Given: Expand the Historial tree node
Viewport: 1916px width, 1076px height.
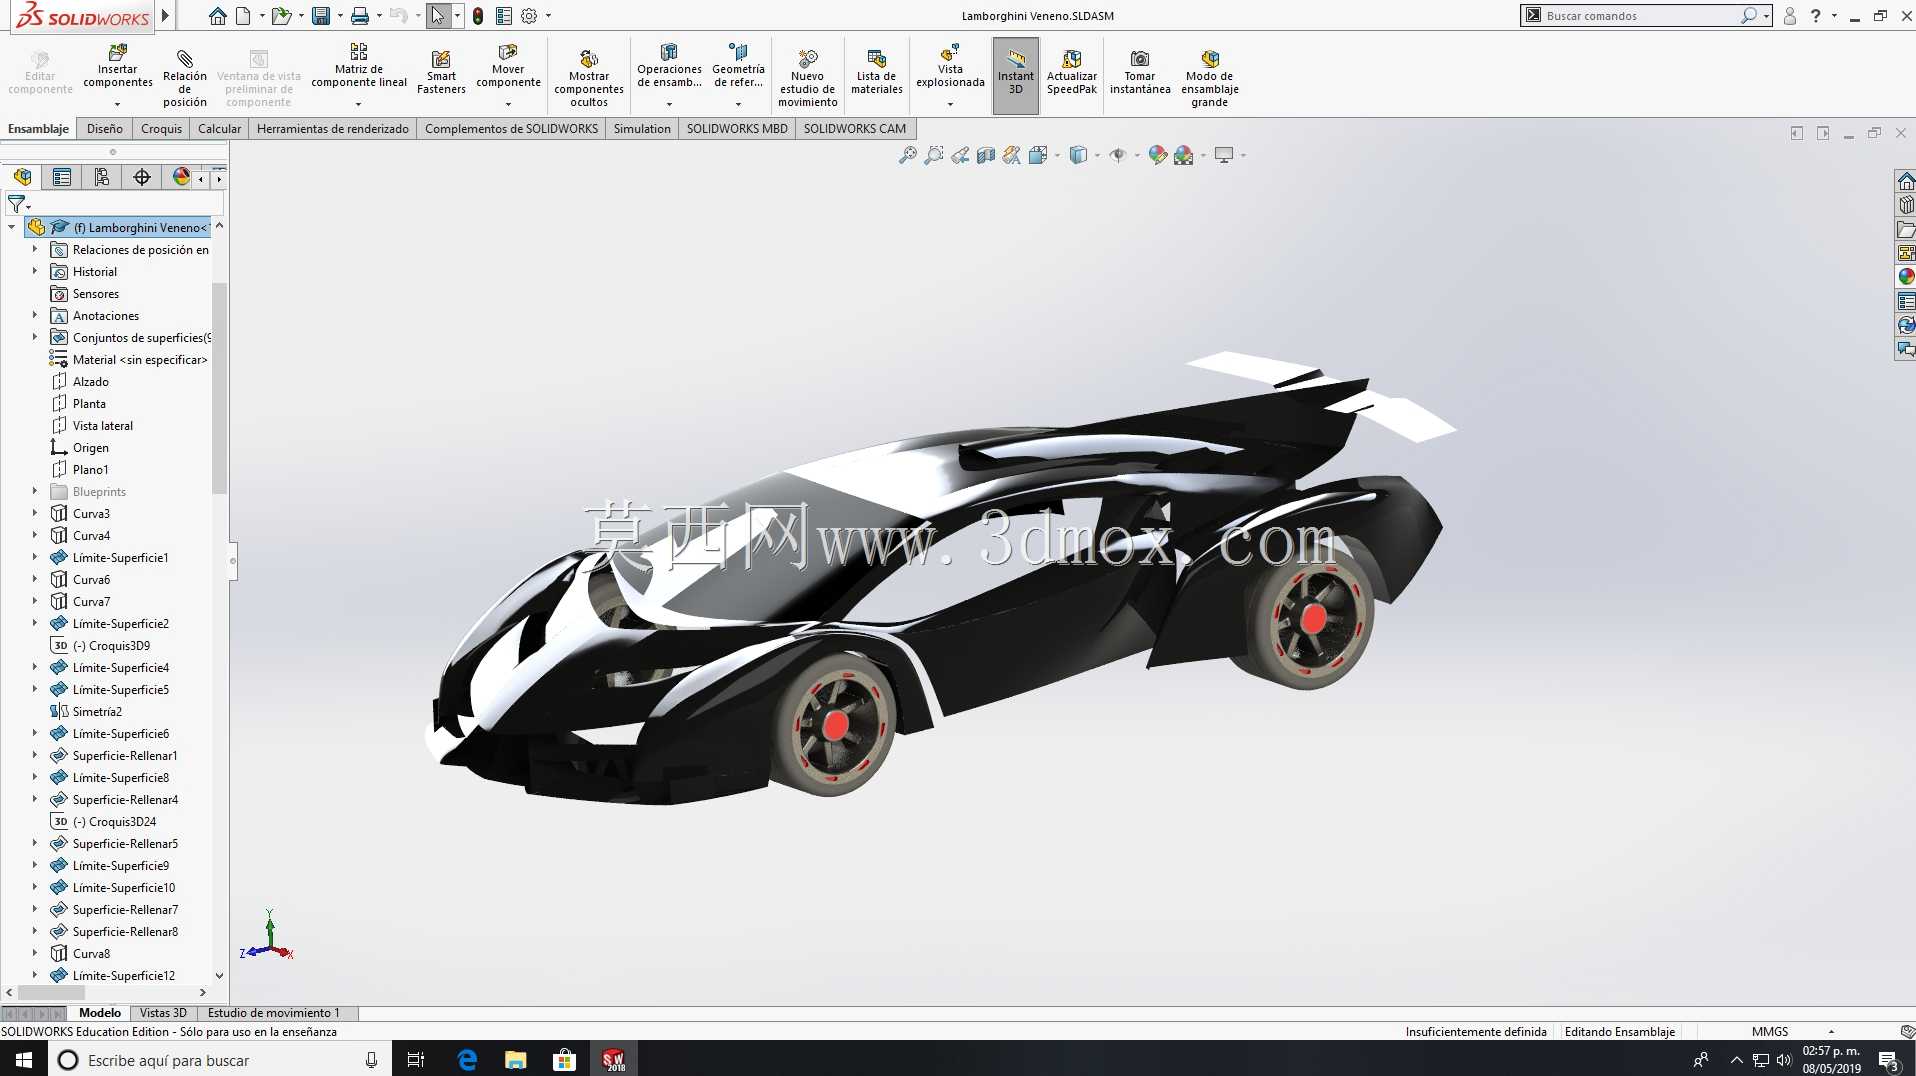Looking at the screenshot, I should 35,271.
